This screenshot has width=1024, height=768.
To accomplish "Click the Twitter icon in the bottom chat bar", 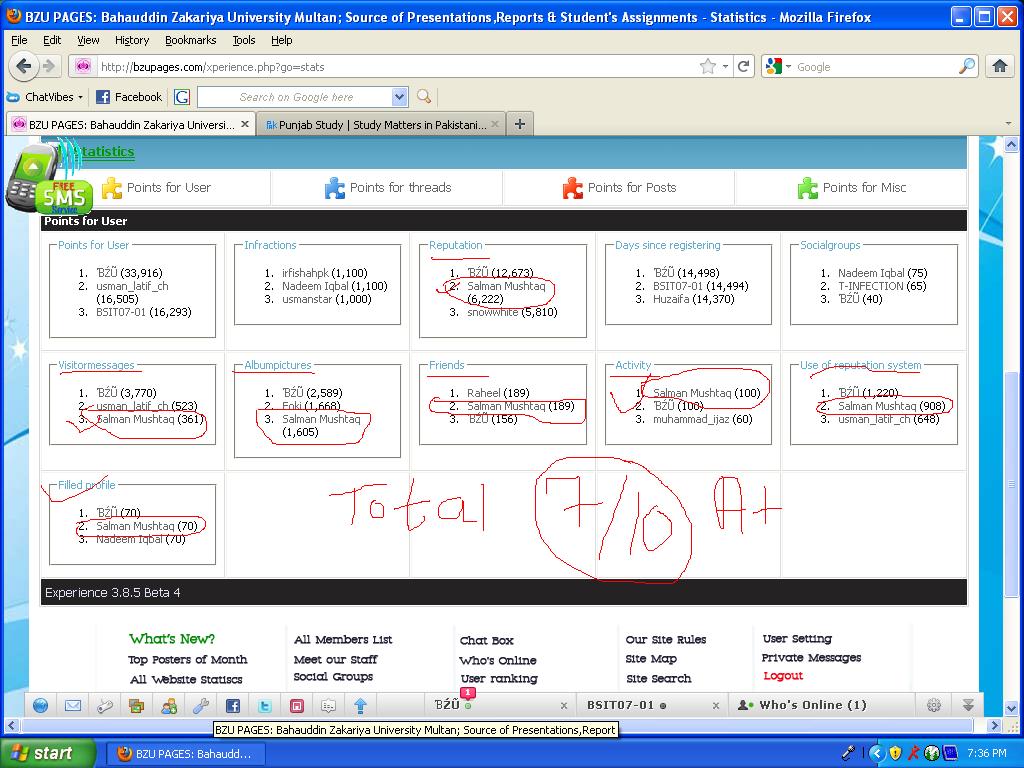I will tap(264, 705).
